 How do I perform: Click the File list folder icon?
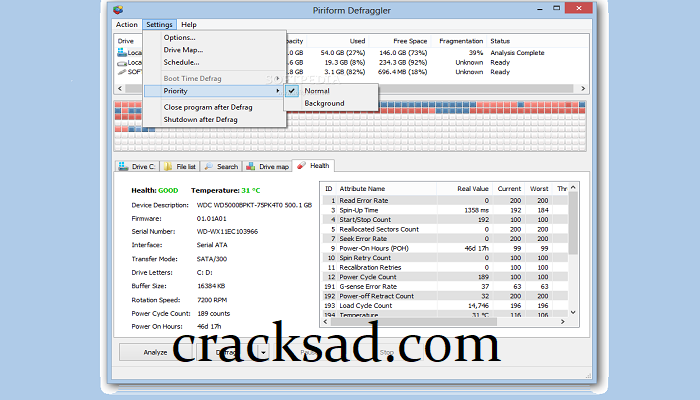[x=168, y=167]
